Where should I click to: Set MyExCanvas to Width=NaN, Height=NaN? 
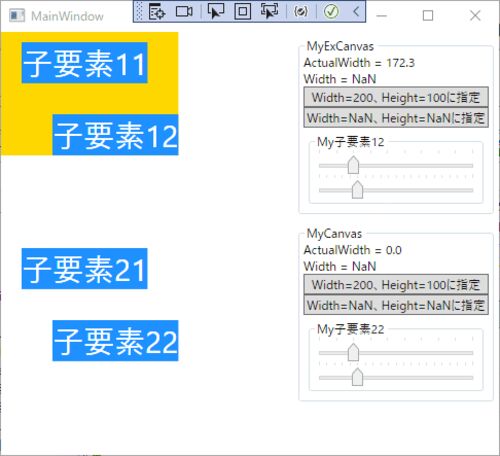pos(396,118)
